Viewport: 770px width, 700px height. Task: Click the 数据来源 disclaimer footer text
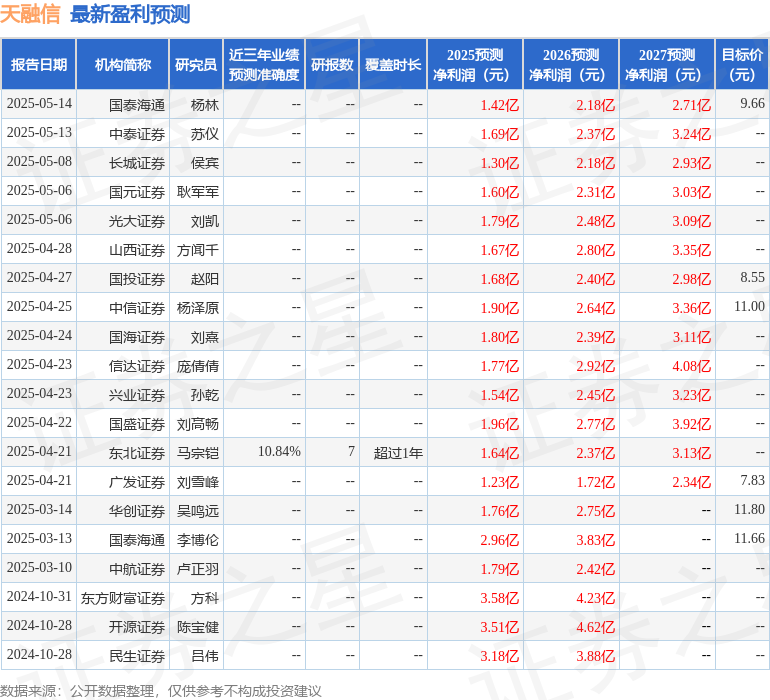coord(161,691)
